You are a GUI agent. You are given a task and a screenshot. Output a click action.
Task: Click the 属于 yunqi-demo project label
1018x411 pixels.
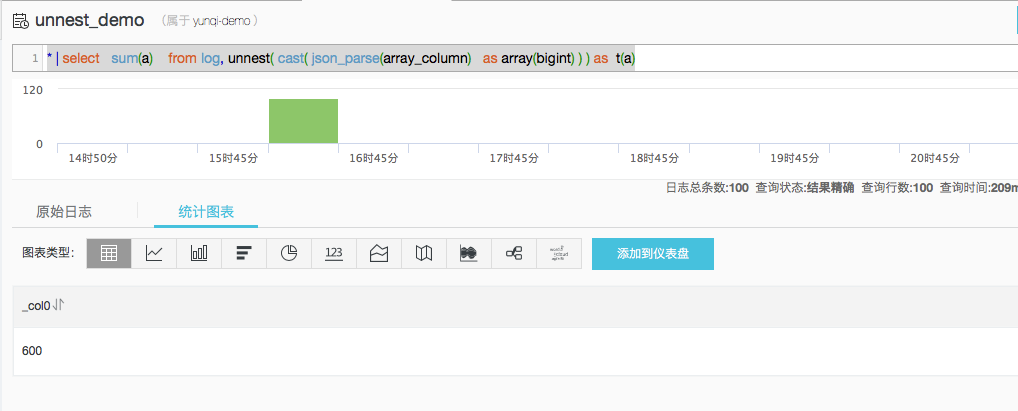point(212,21)
